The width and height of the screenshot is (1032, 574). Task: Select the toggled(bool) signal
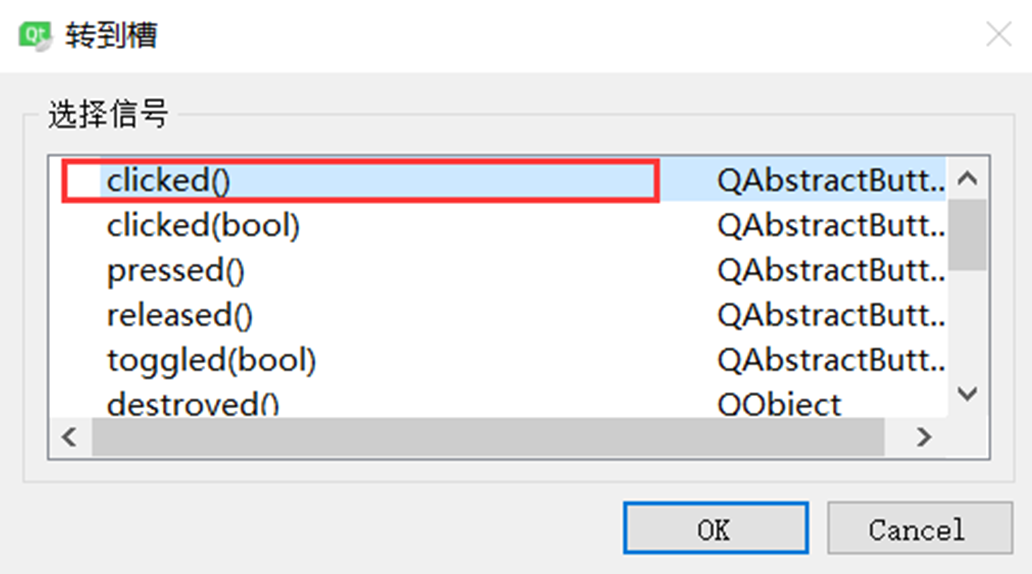click(x=211, y=360)
